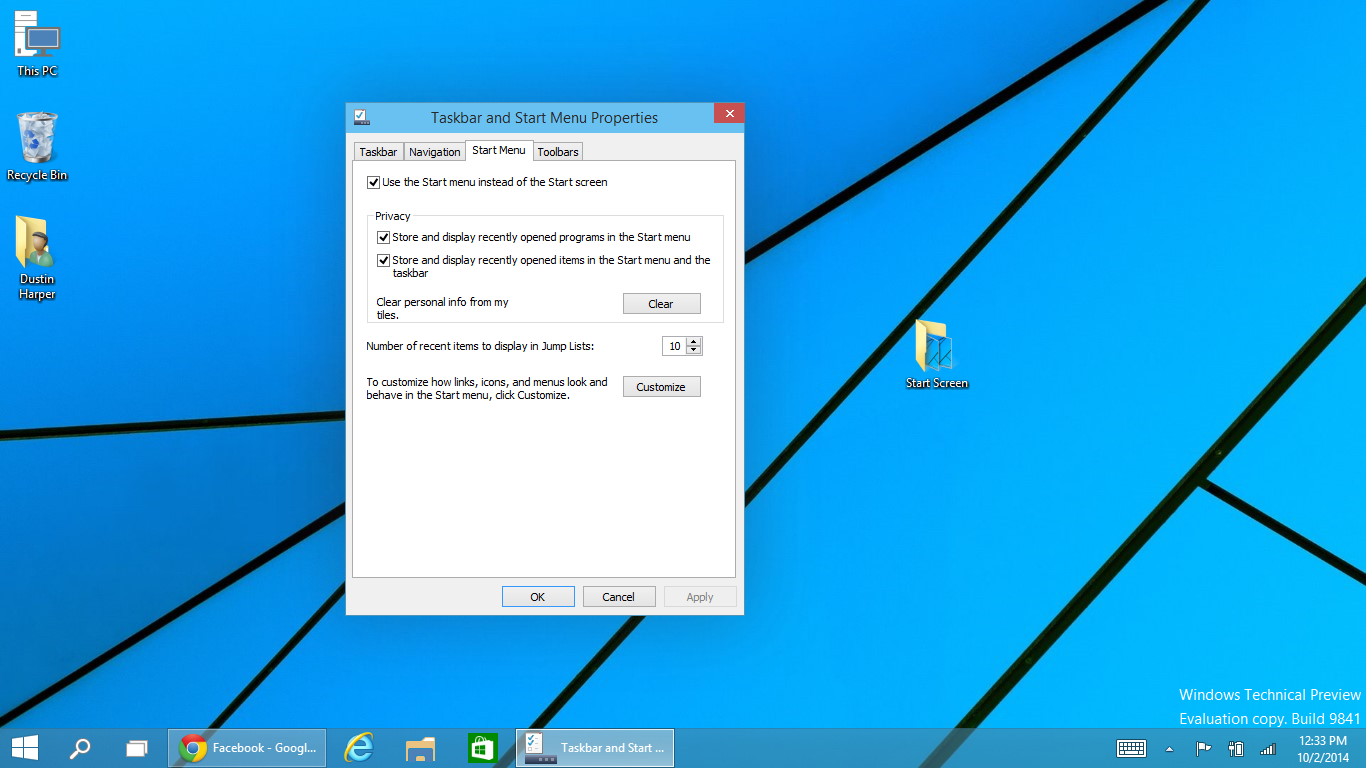Viewport: 1366px width, 768px height.
Task: Click the Customize button
Action: coord(661,387)
